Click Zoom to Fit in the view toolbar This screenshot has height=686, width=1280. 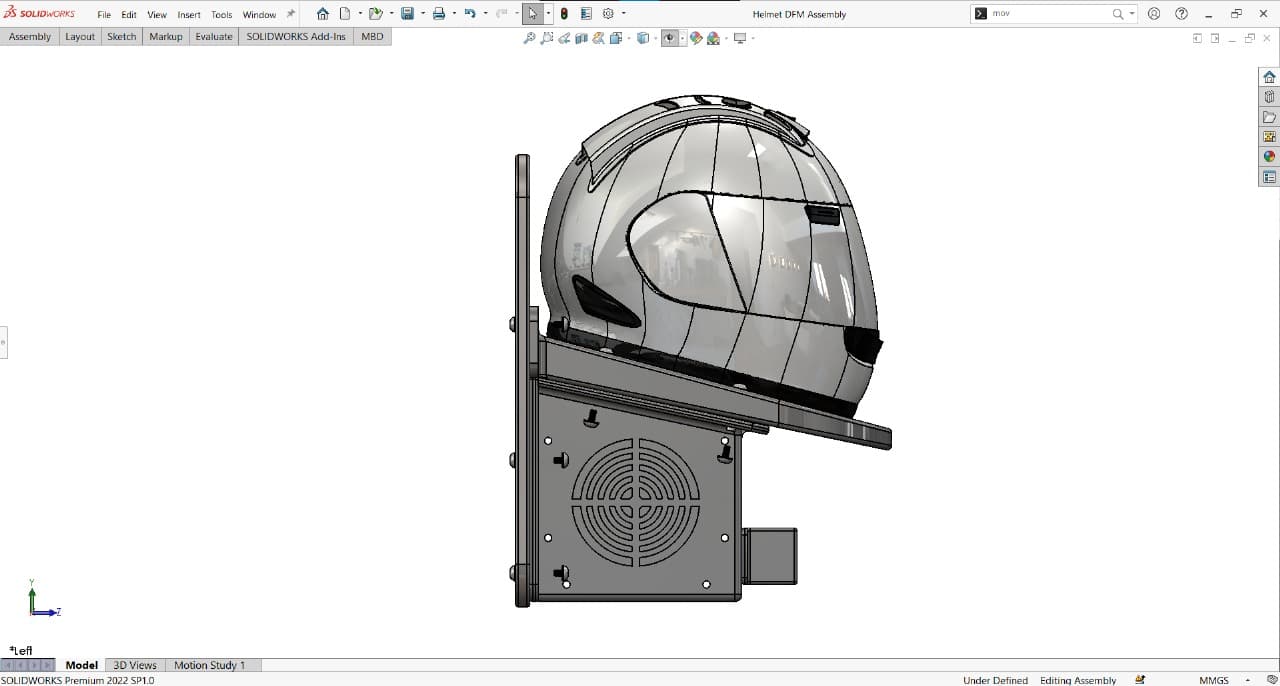coord(529,38)
